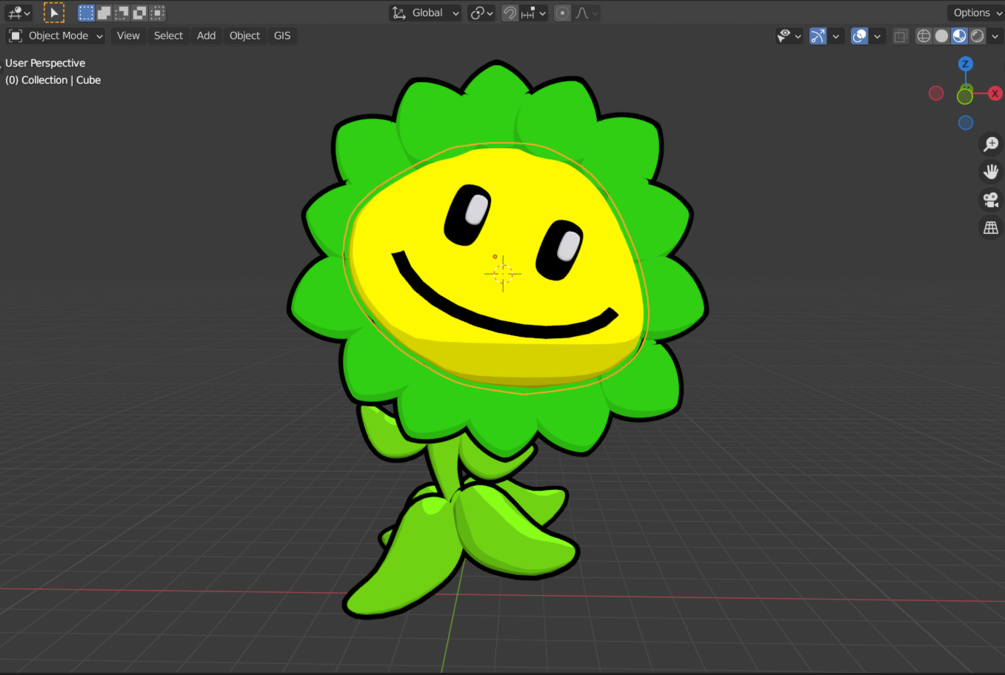Image resolution: width=1005 pixels, height=675 pixels.
Task: Click the green Y axis gizmo circle
Action: [x=965, y=97]
